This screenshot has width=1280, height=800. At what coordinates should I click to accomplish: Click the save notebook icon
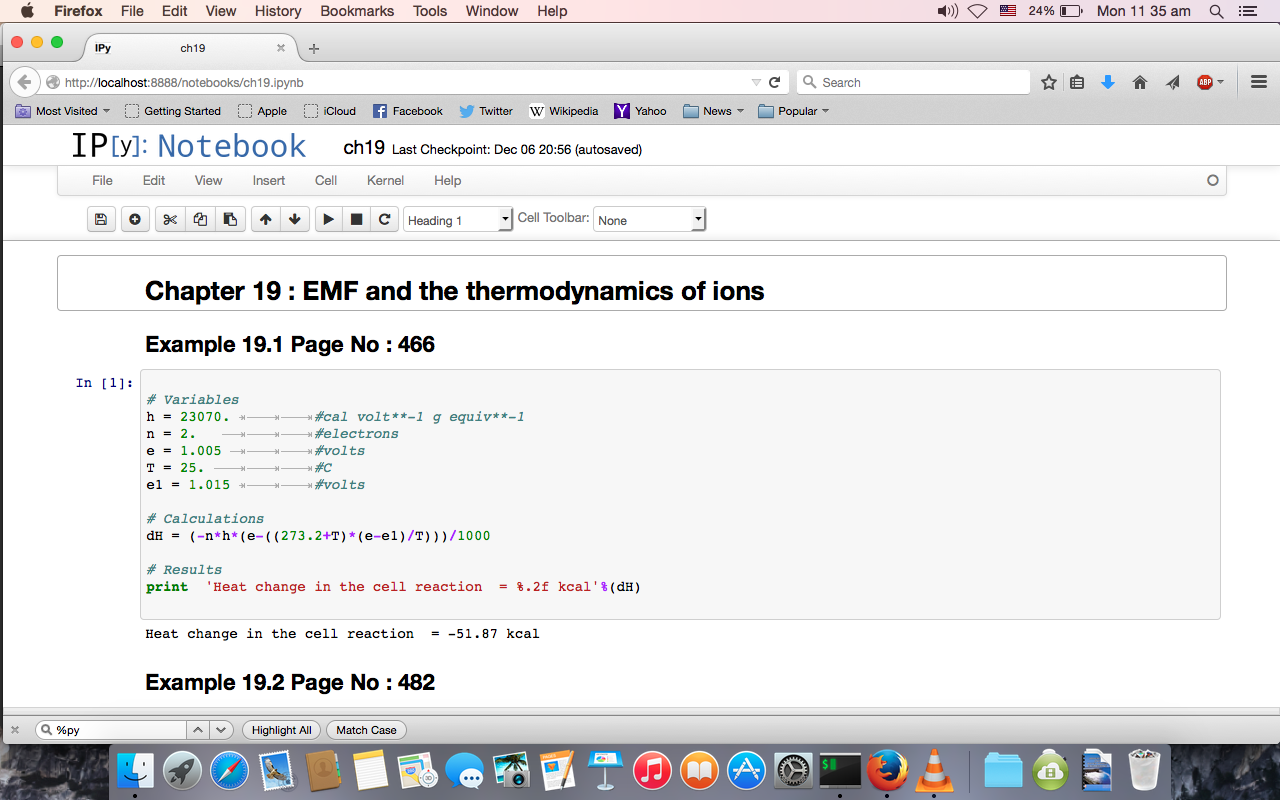(100, 220)
